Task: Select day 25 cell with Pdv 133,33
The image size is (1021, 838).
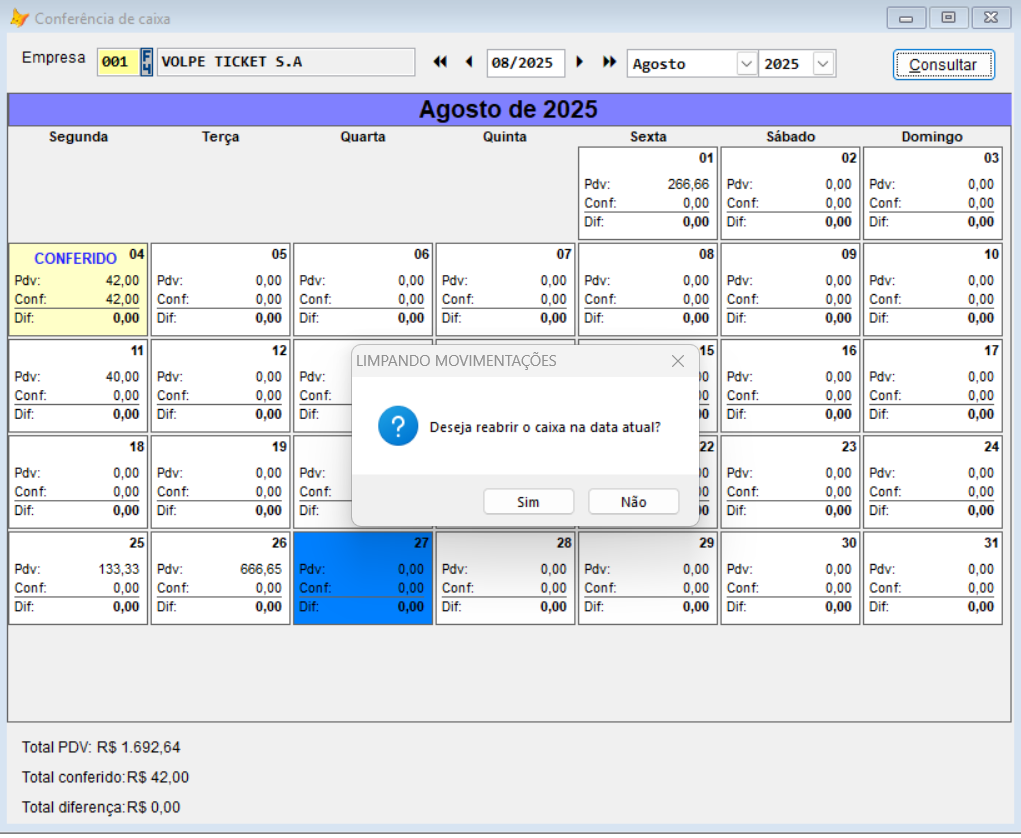Action: pos(78,579)
